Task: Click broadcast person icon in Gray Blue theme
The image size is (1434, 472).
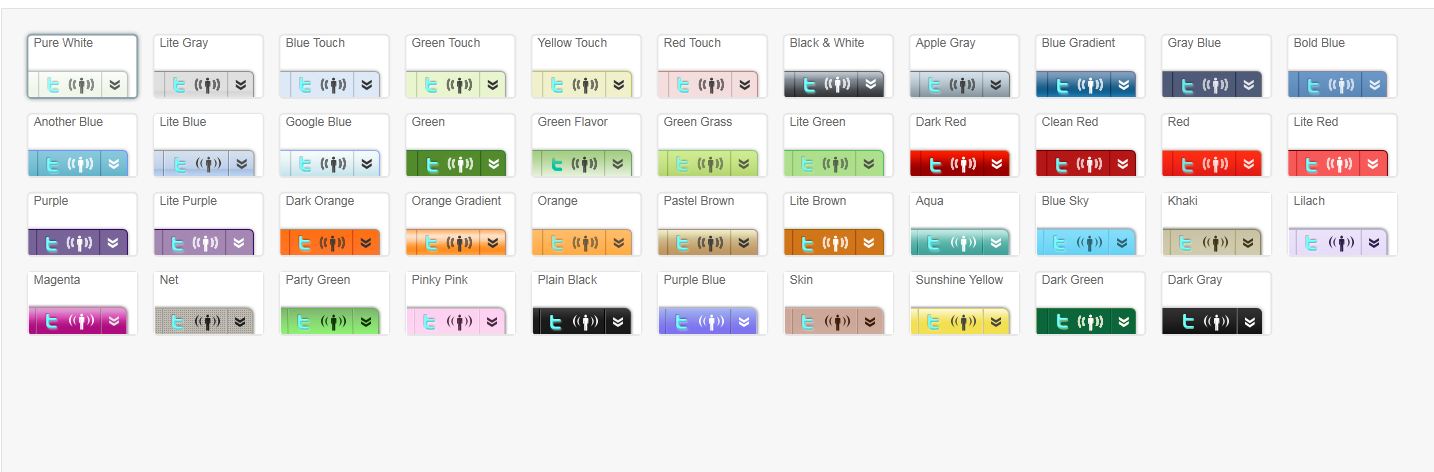Action: 1215,85
